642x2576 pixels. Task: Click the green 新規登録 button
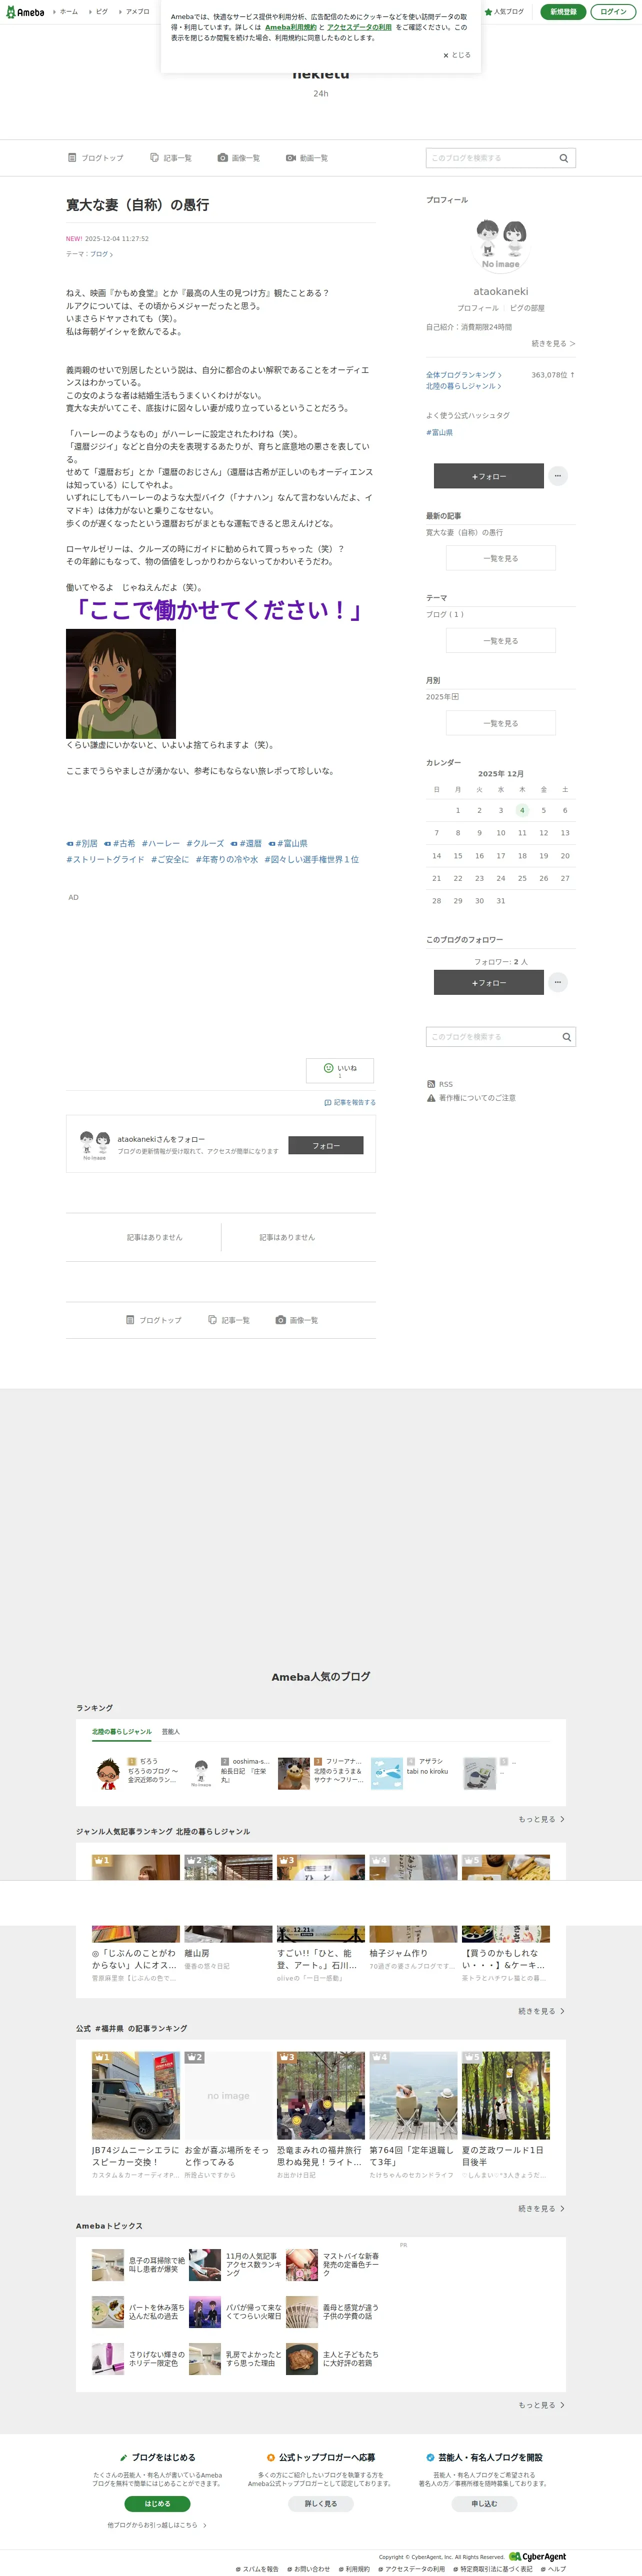tap(563, 12)
